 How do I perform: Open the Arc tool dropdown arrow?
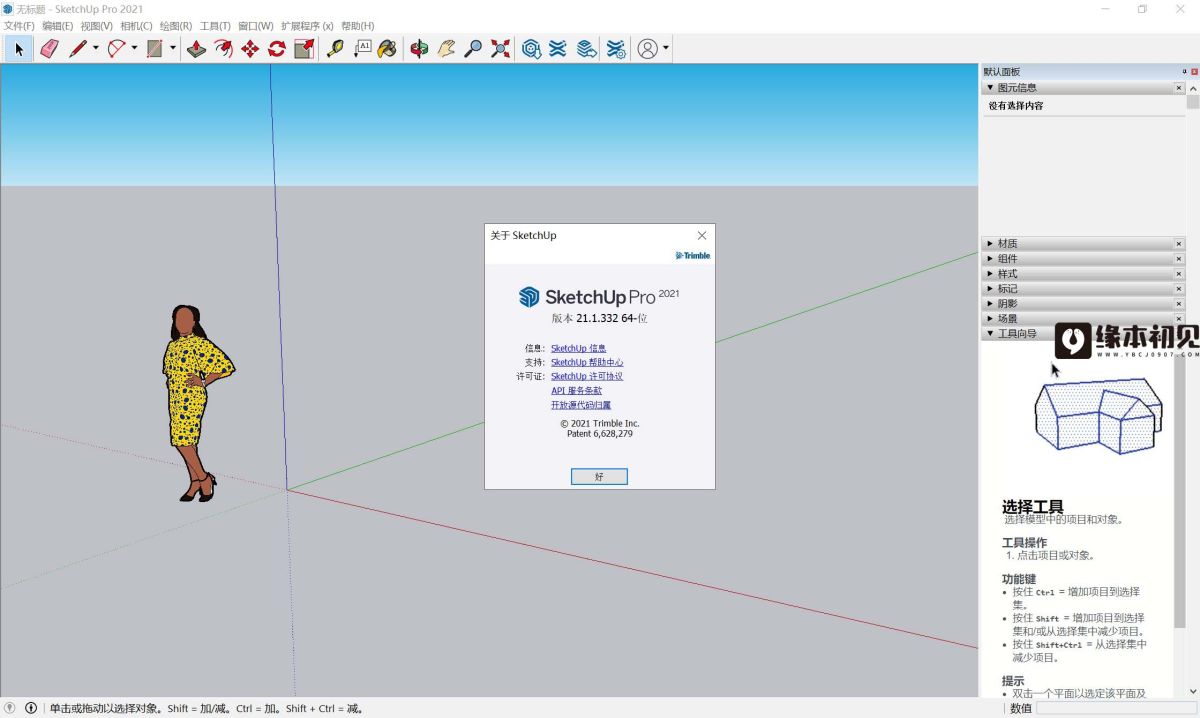click(134, 48)
